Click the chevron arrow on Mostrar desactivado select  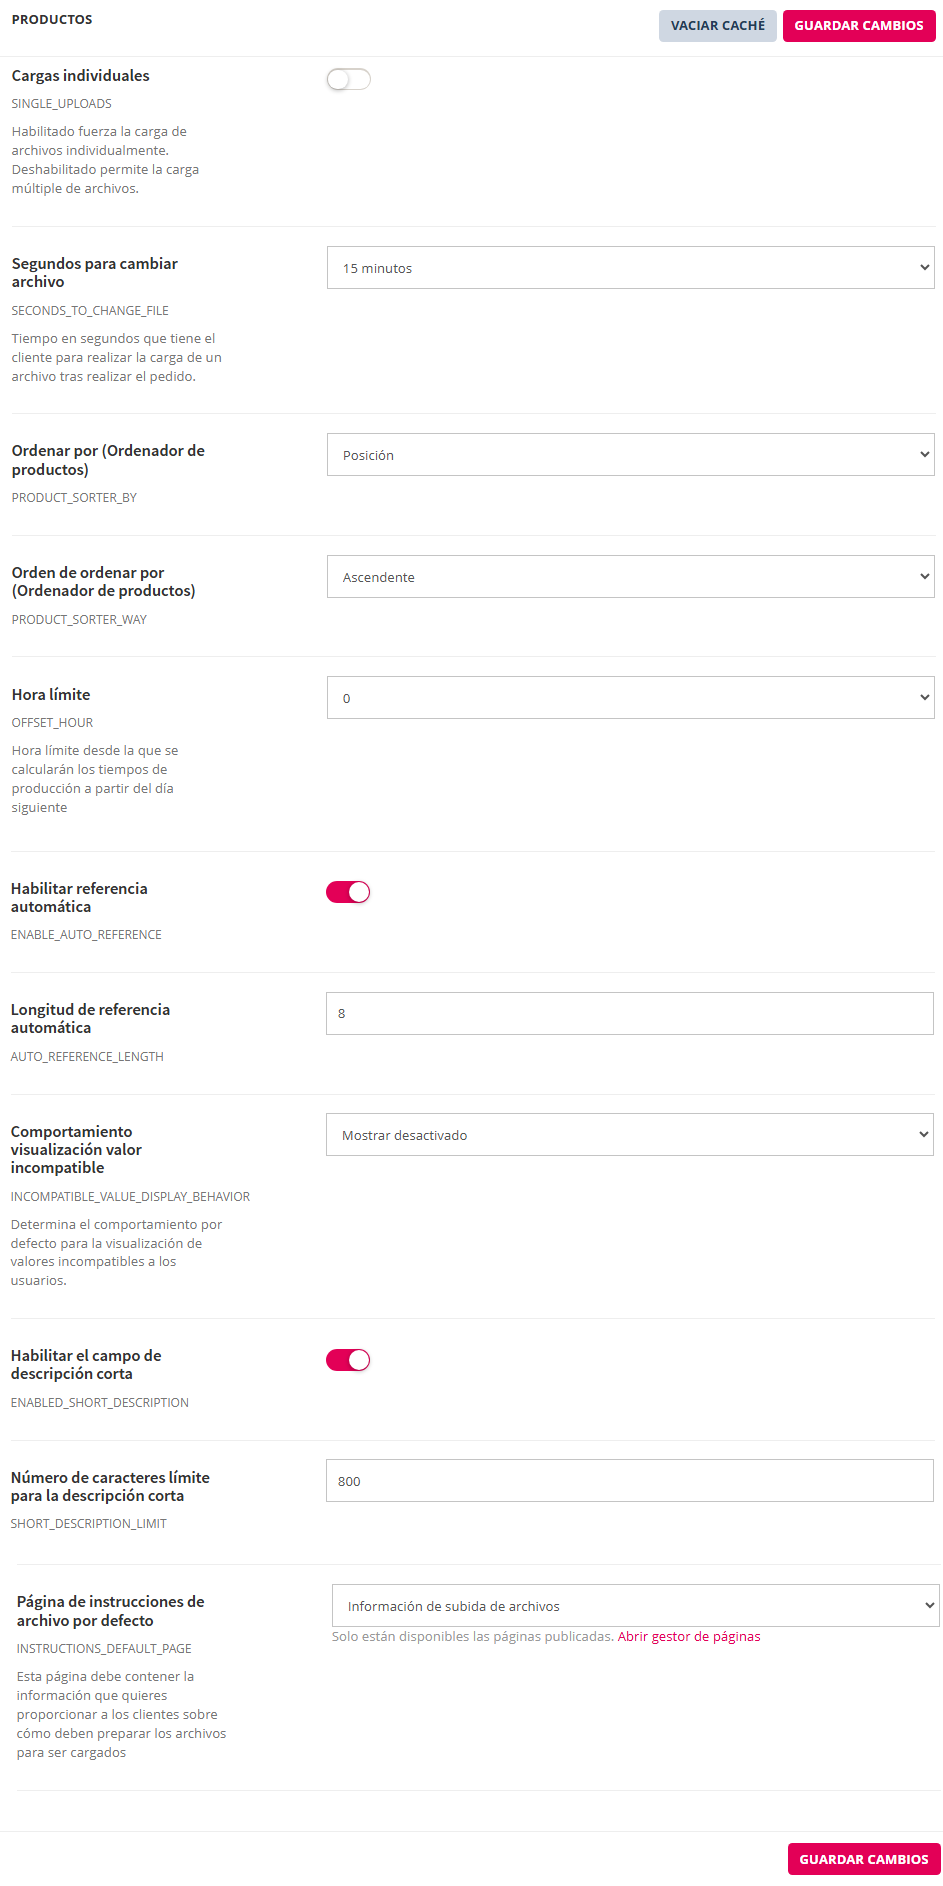923,1135
